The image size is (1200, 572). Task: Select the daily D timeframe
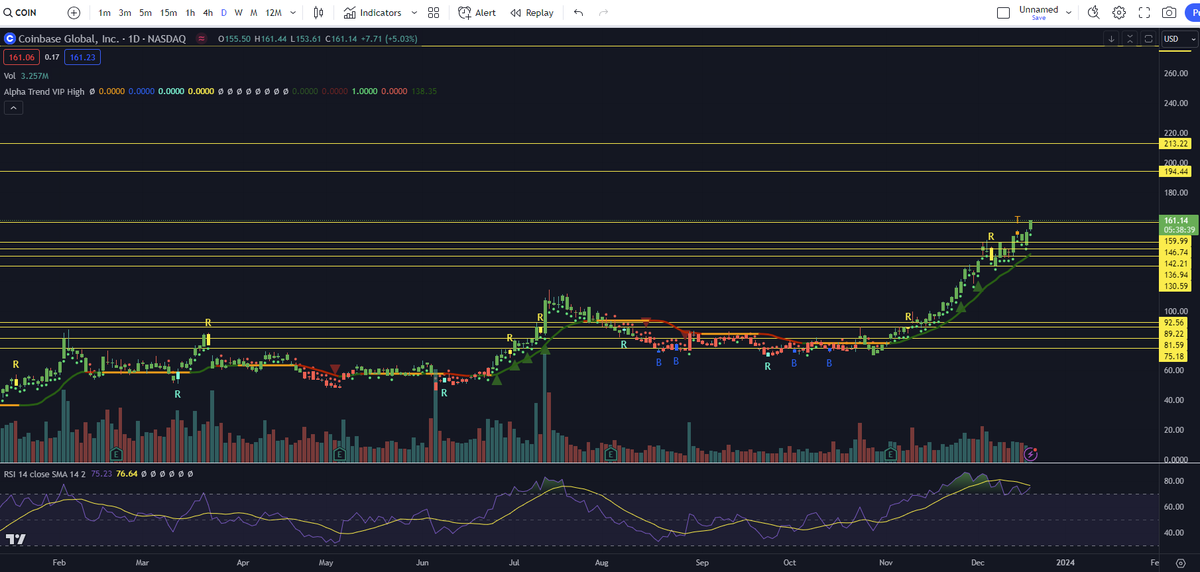[x=223, y=13]
